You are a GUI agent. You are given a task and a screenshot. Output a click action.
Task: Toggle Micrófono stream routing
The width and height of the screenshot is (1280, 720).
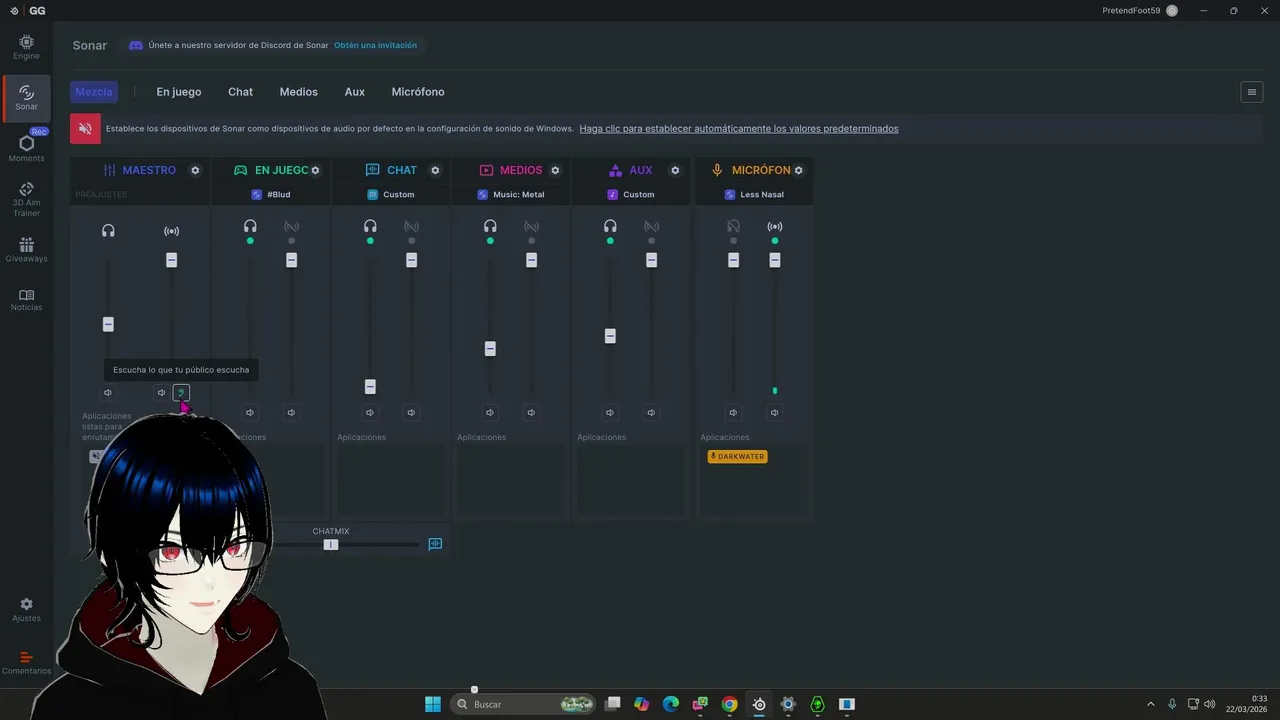coord(774,227)
